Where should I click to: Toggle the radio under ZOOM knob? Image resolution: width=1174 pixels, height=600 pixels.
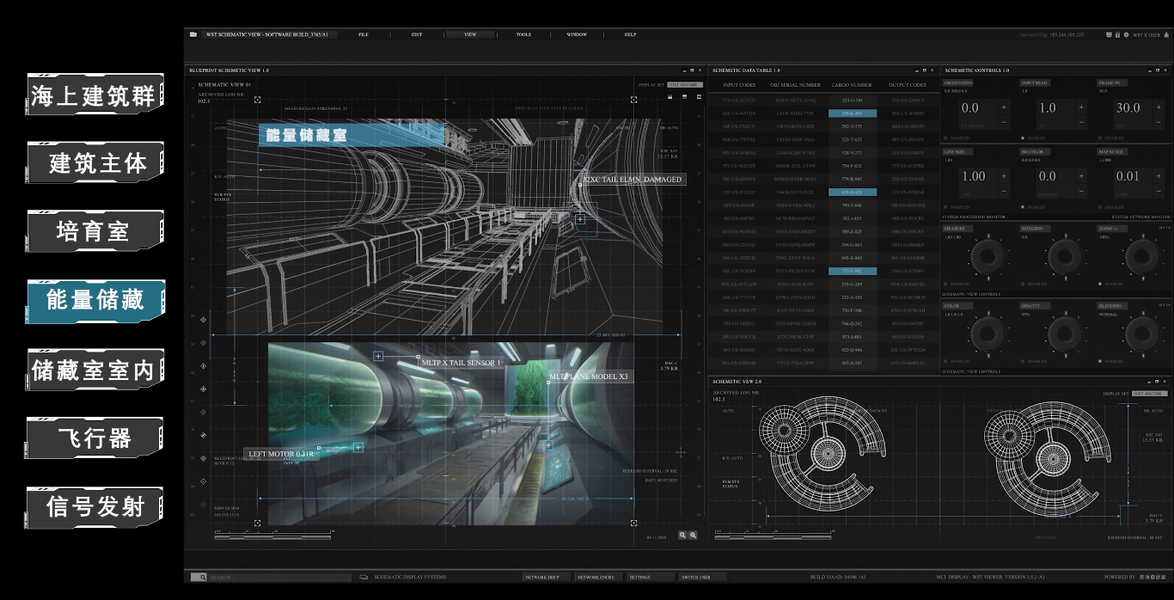pos(1100,285)
